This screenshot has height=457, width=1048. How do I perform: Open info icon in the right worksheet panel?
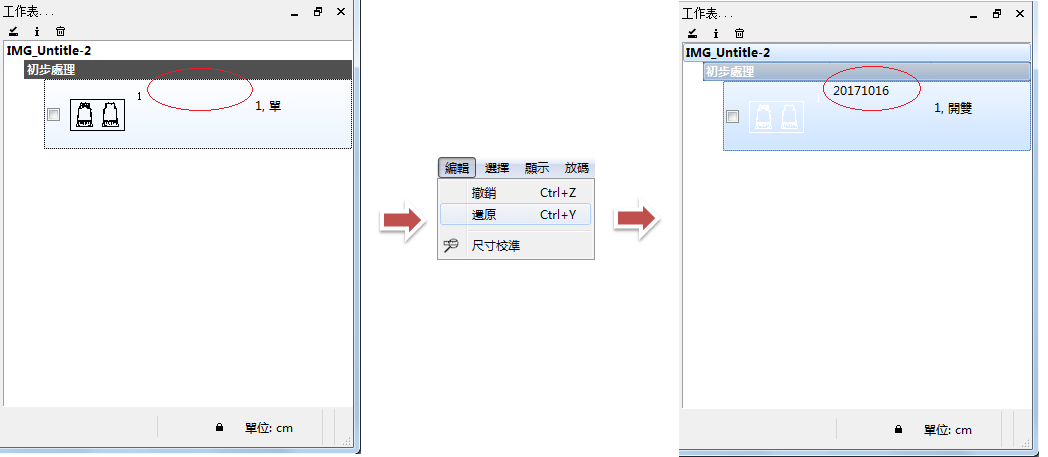click(x=715, y=33)
